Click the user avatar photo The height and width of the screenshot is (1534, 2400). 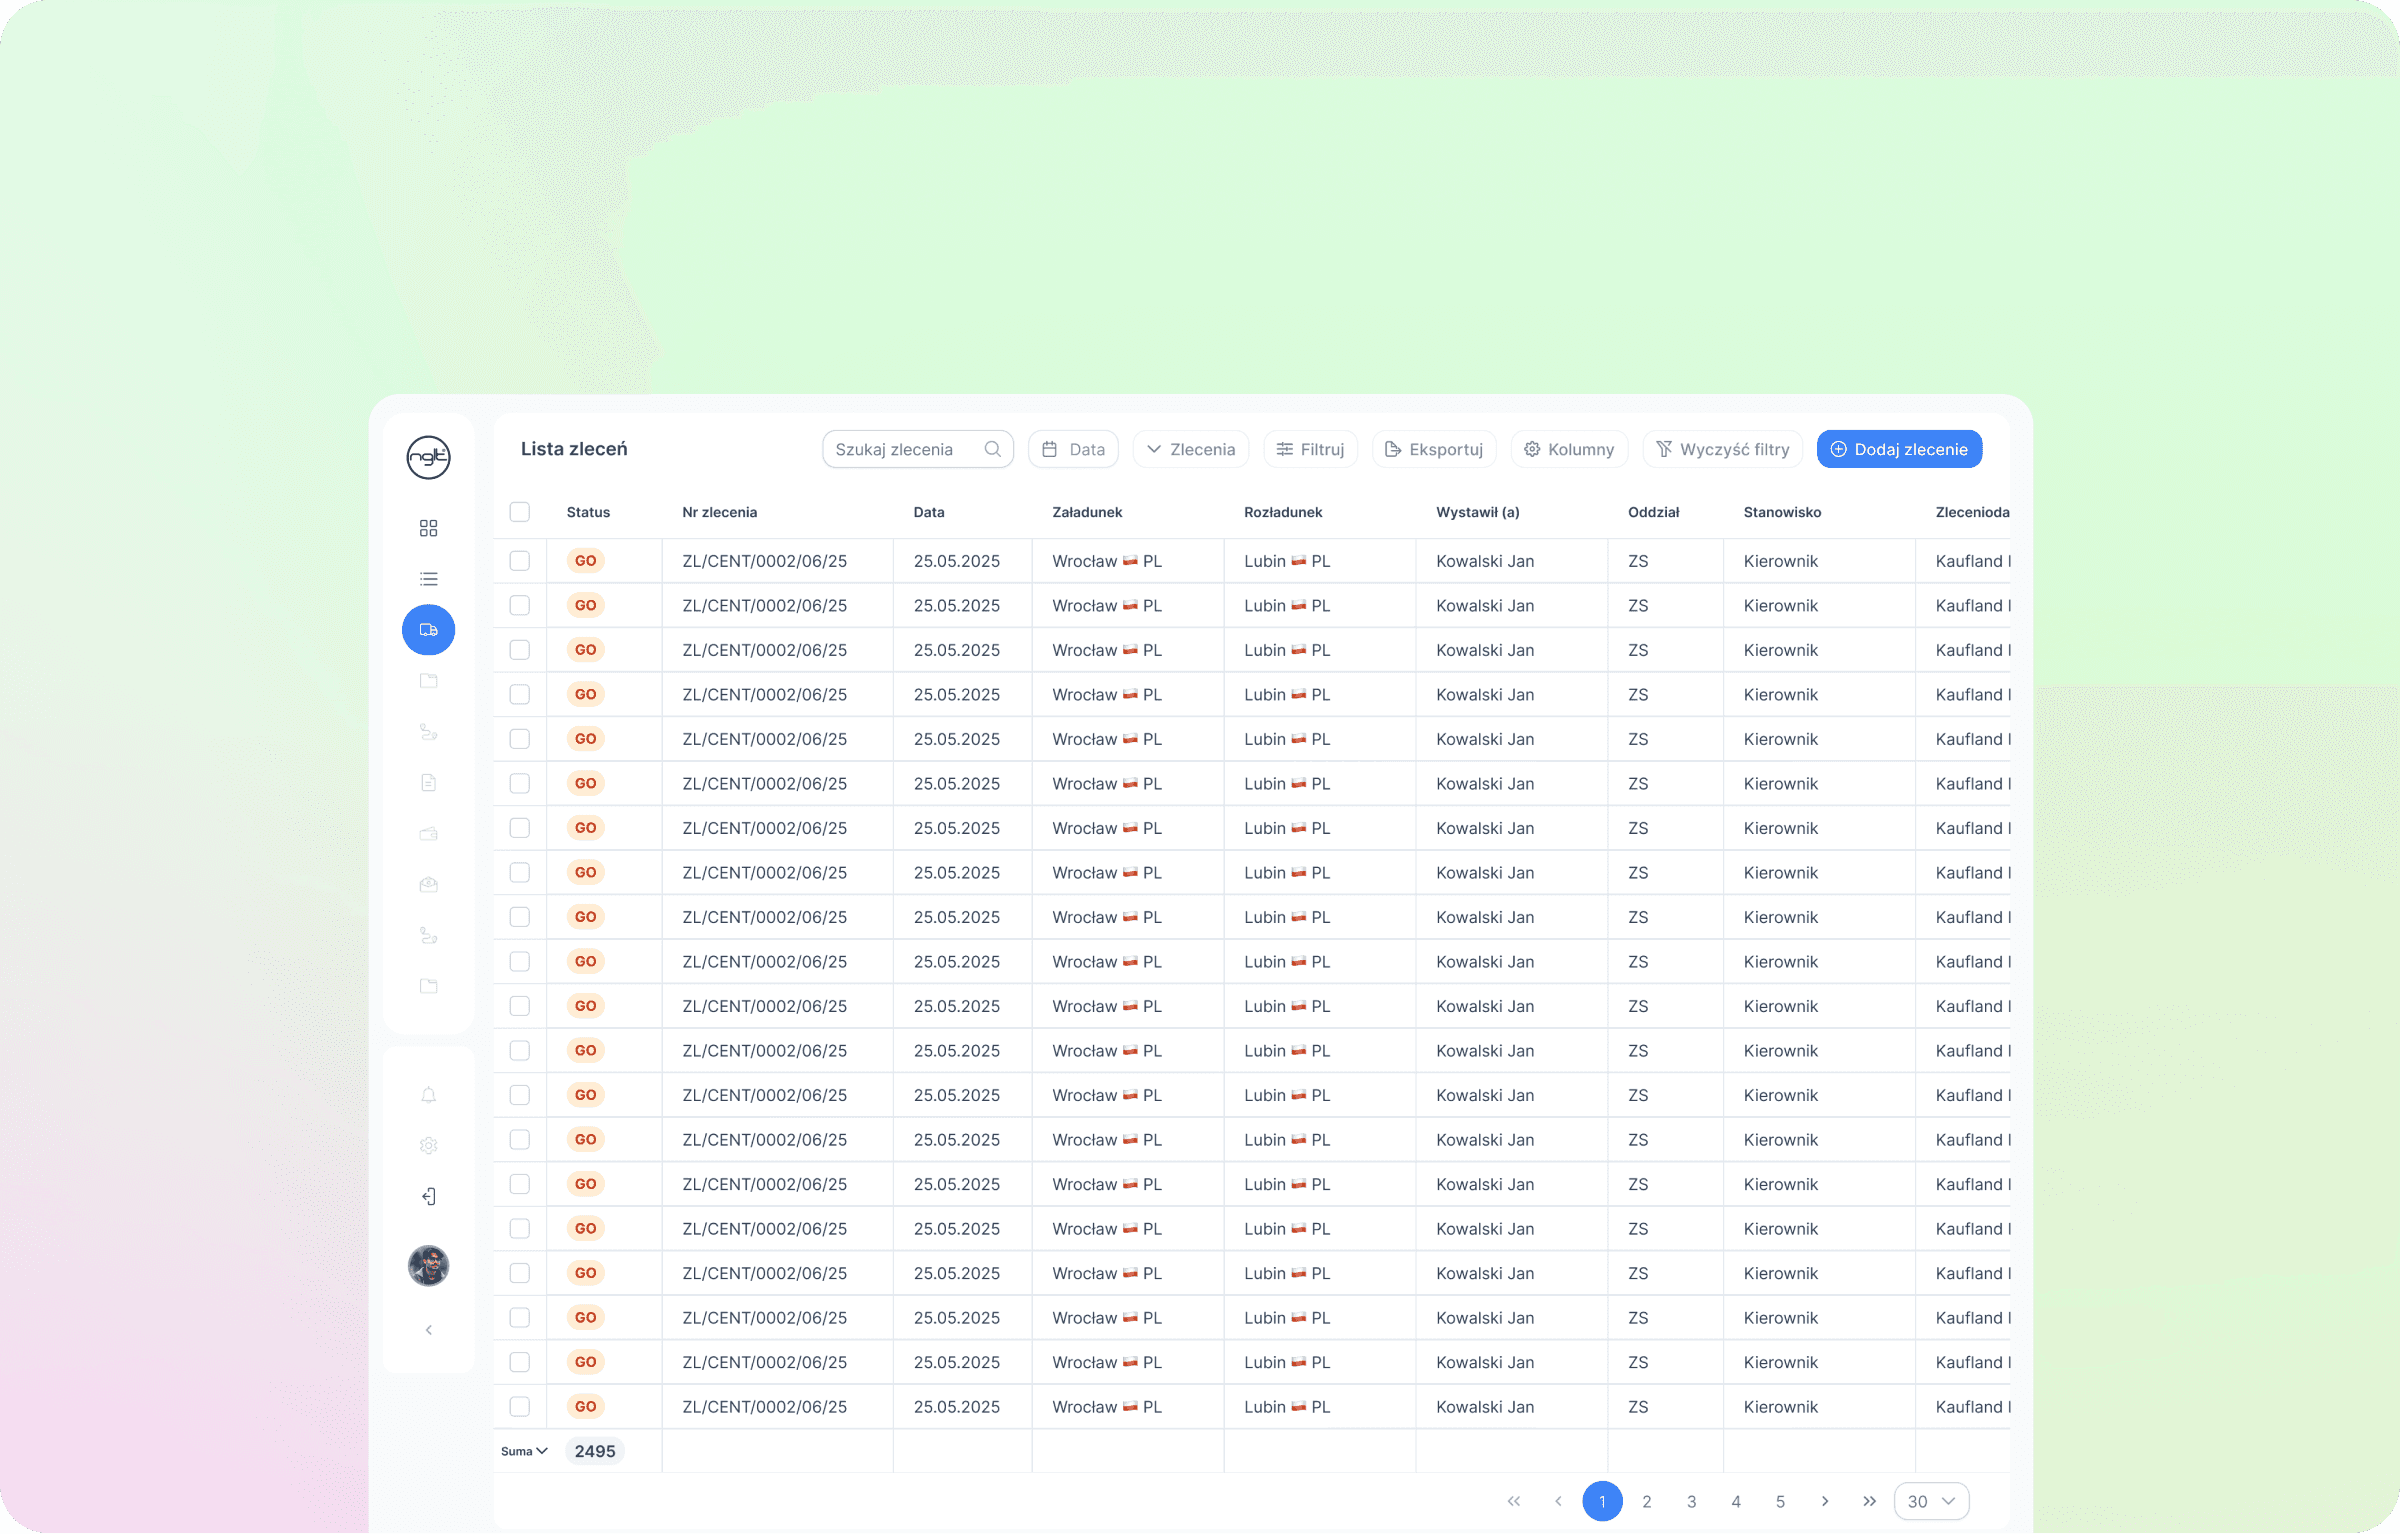(x=428, y=1266)
